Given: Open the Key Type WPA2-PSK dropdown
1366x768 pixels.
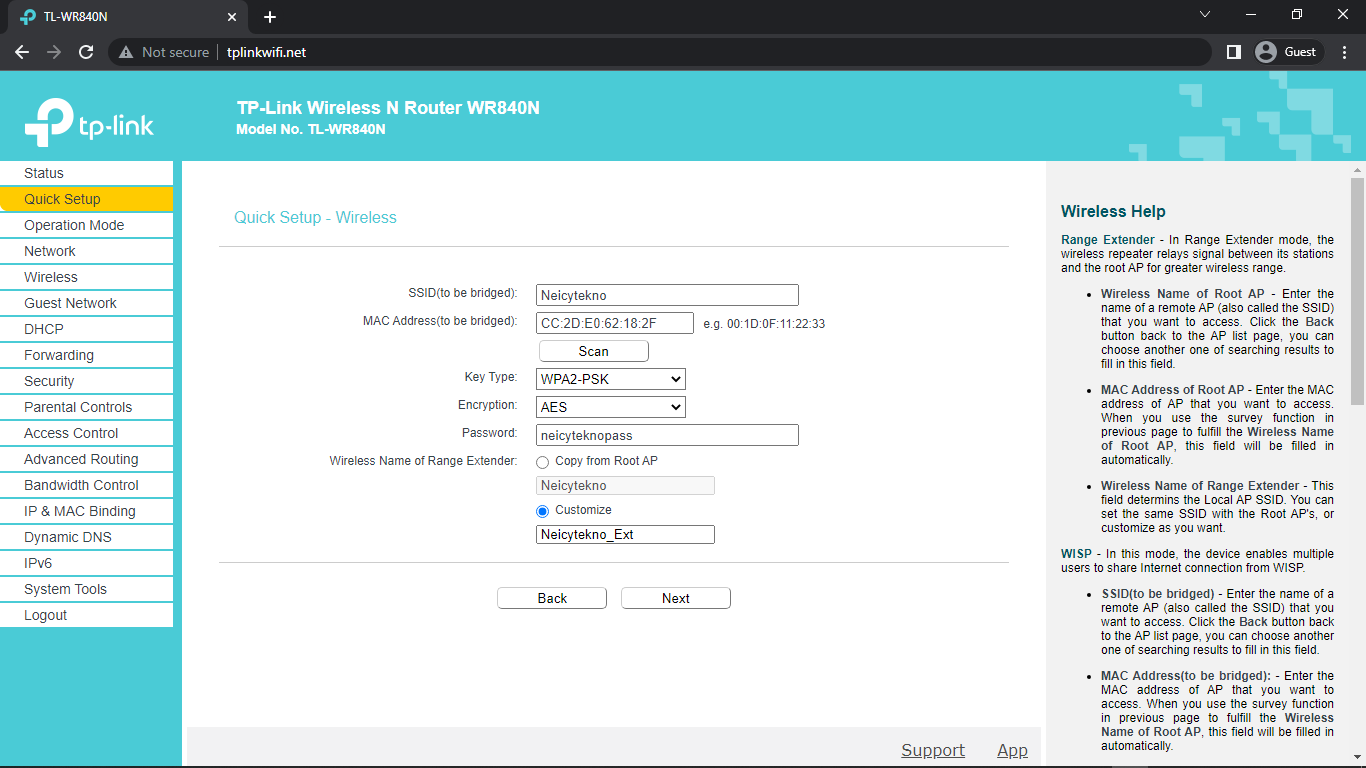Looking at the screenshot, I should [x=611, y=379].
